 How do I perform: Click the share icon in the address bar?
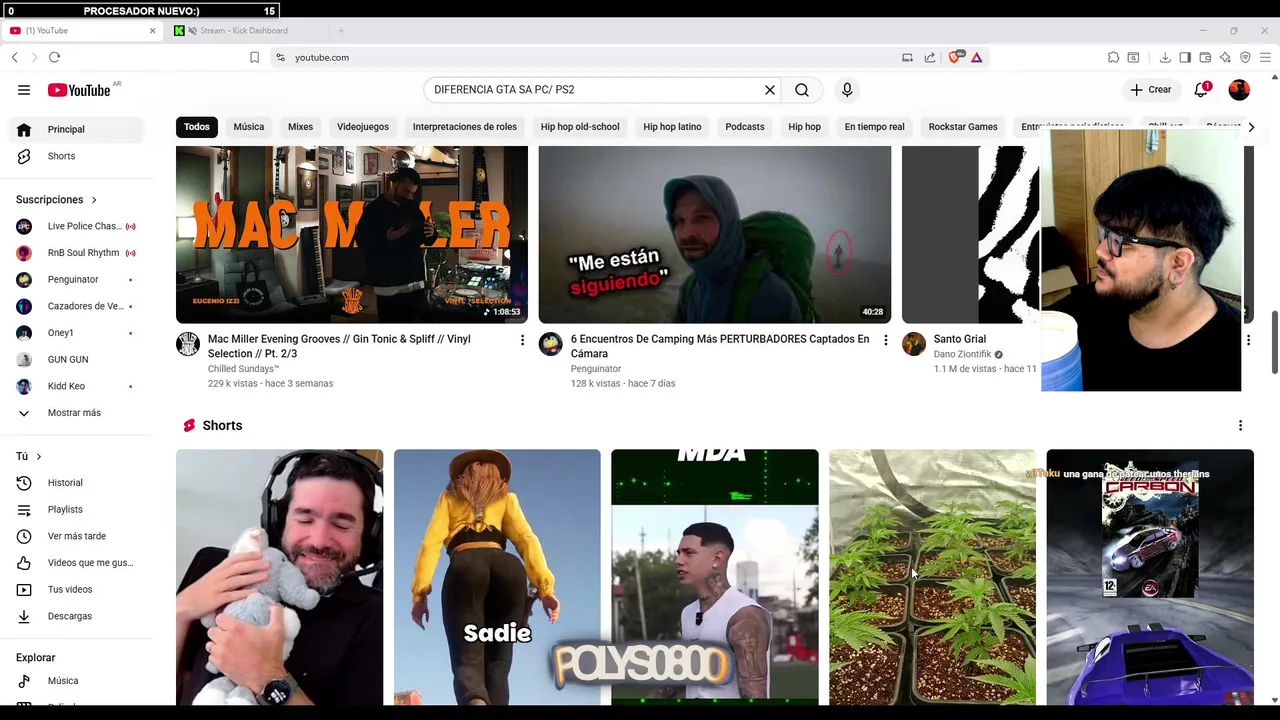tap(930, 57)
